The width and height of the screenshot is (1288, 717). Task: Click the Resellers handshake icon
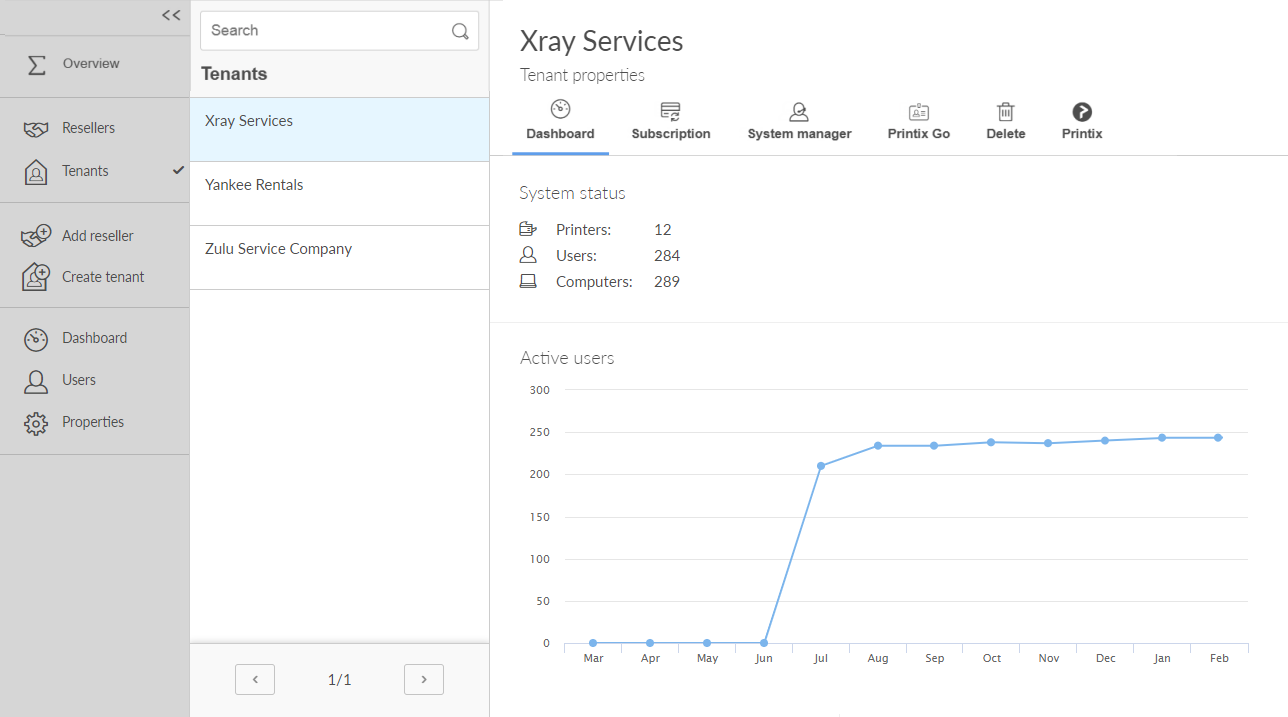click(36, 129)
